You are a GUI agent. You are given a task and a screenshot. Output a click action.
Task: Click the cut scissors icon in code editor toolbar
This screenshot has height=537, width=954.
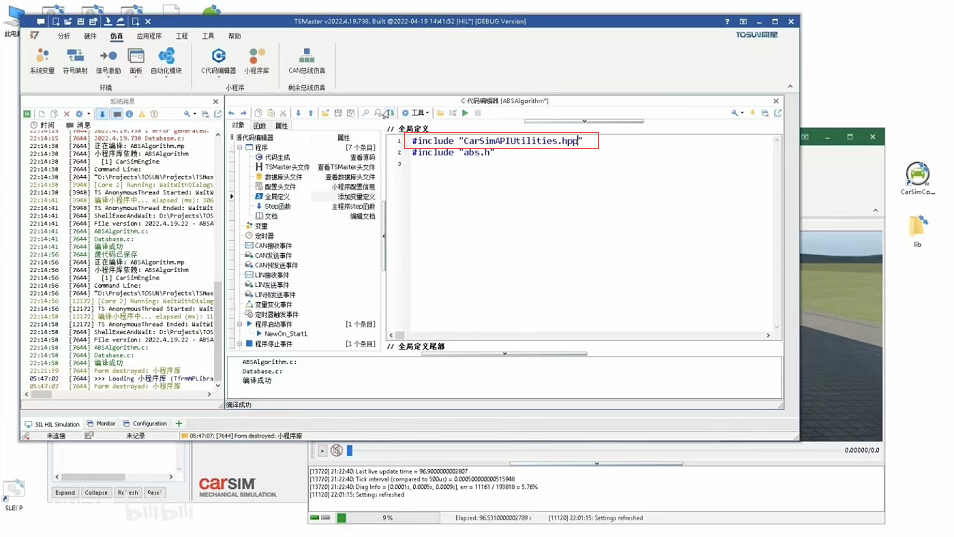click(283, 113)
